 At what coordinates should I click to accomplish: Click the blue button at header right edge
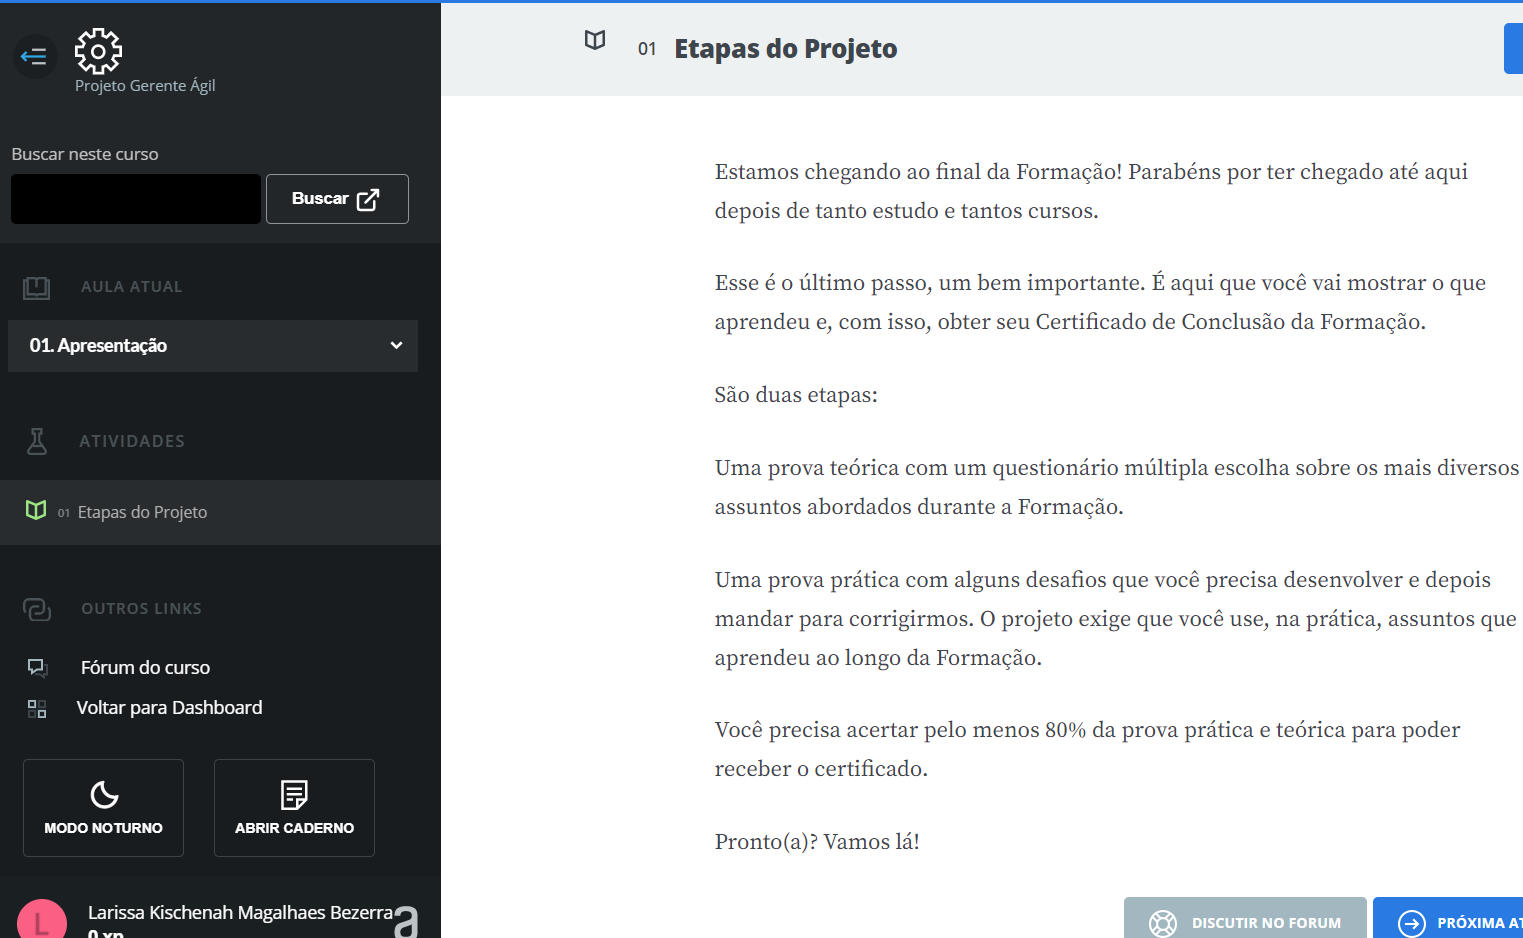pos(1513,49)
